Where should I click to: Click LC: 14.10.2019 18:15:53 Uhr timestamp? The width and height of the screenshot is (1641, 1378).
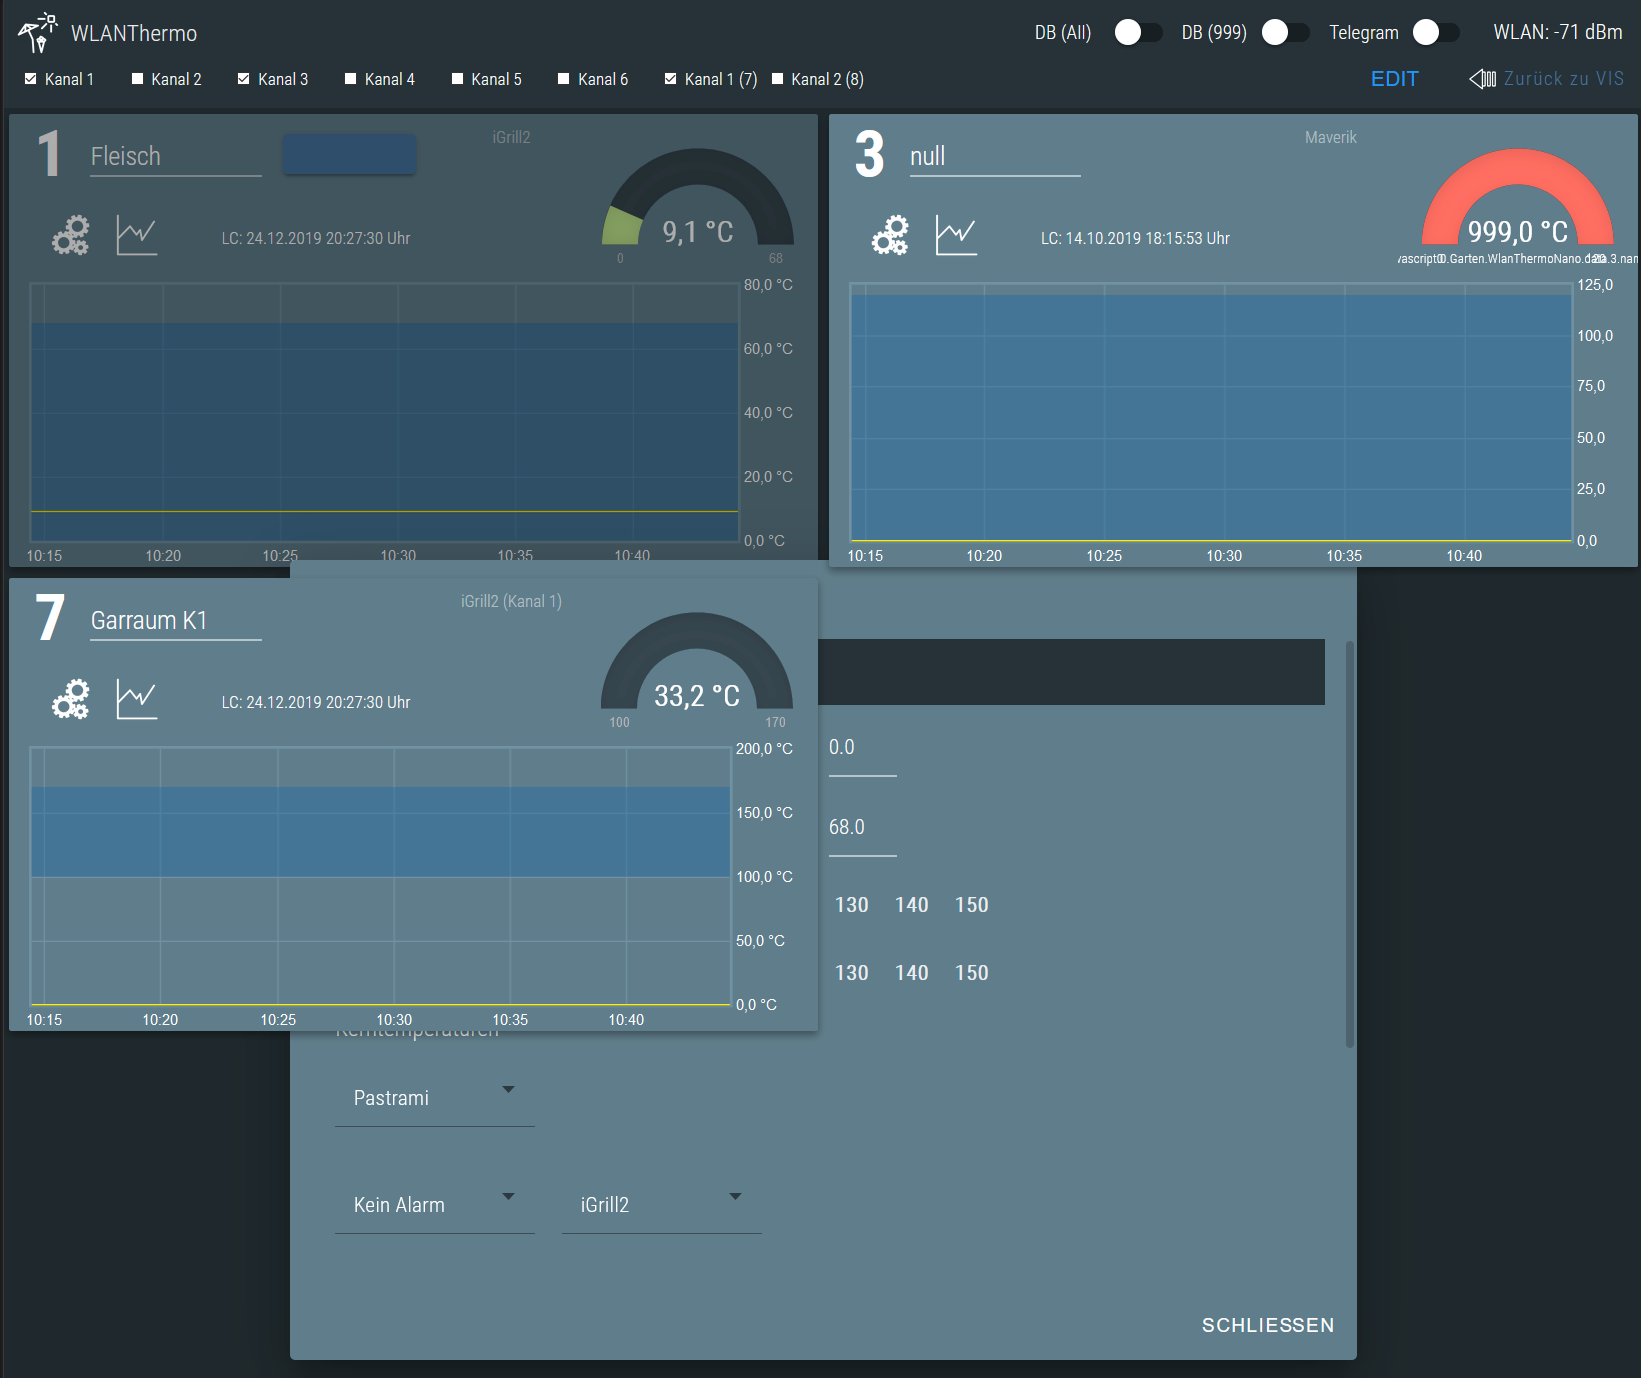pyautogui.click(x=1135, y=238)
